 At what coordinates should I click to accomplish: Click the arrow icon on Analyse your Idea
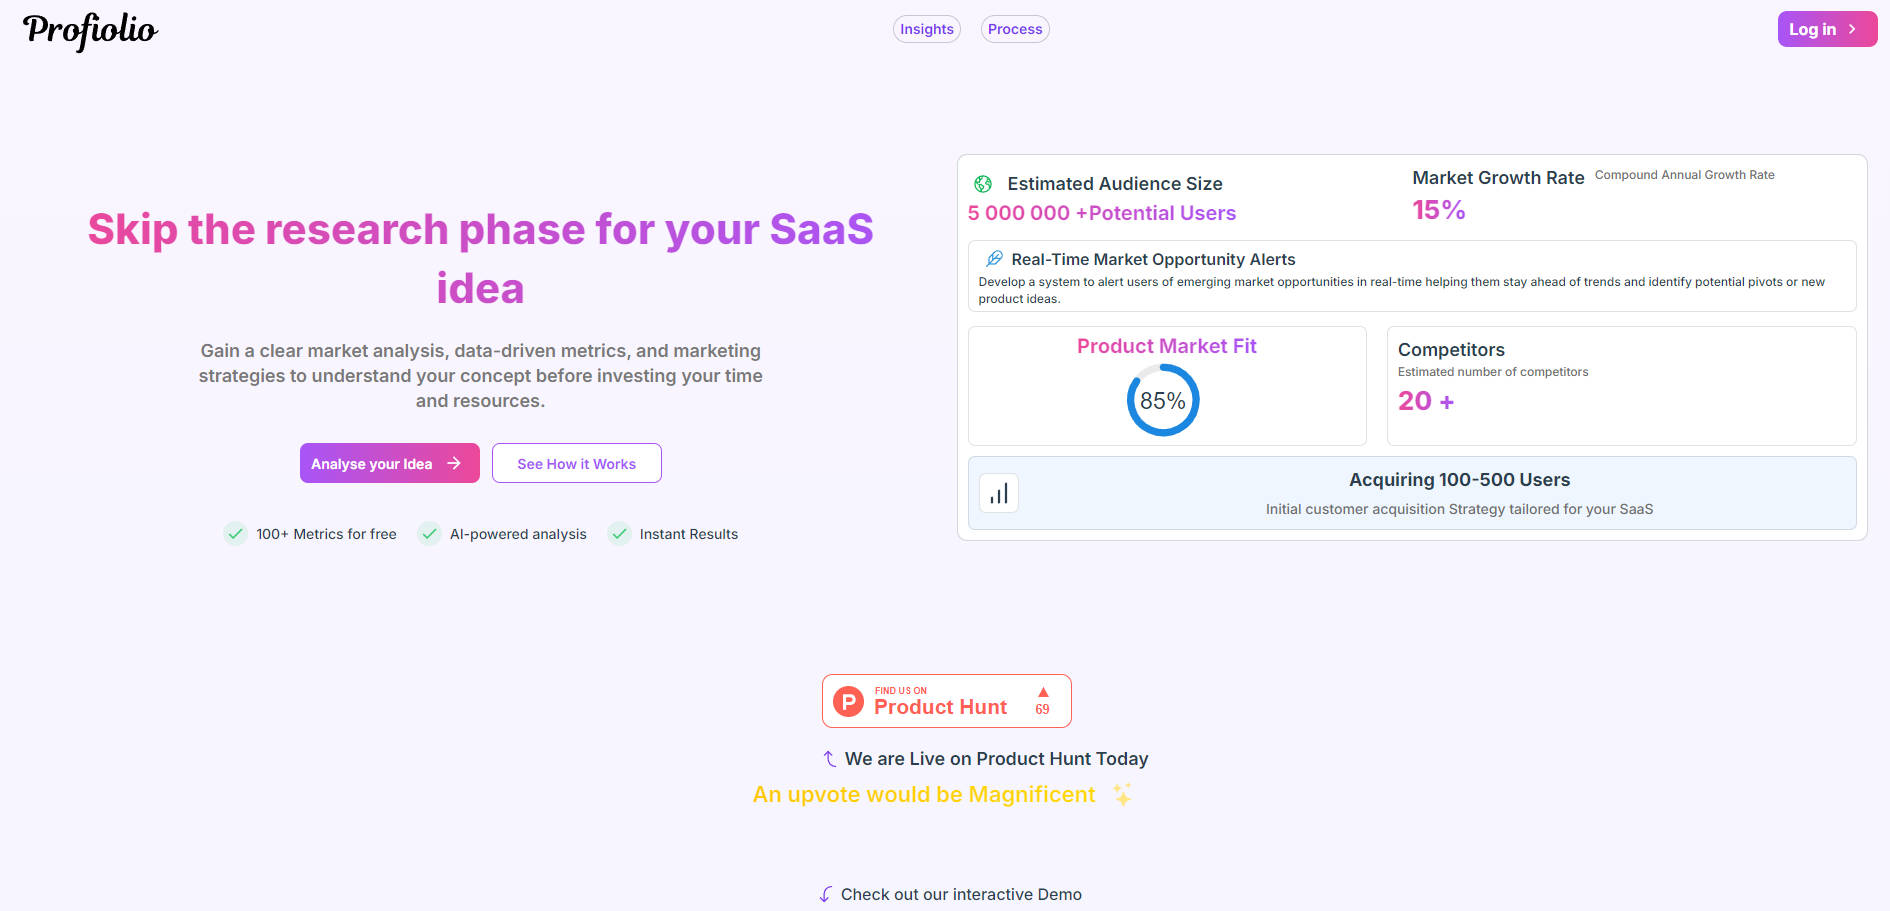click(x=454, y=463)
